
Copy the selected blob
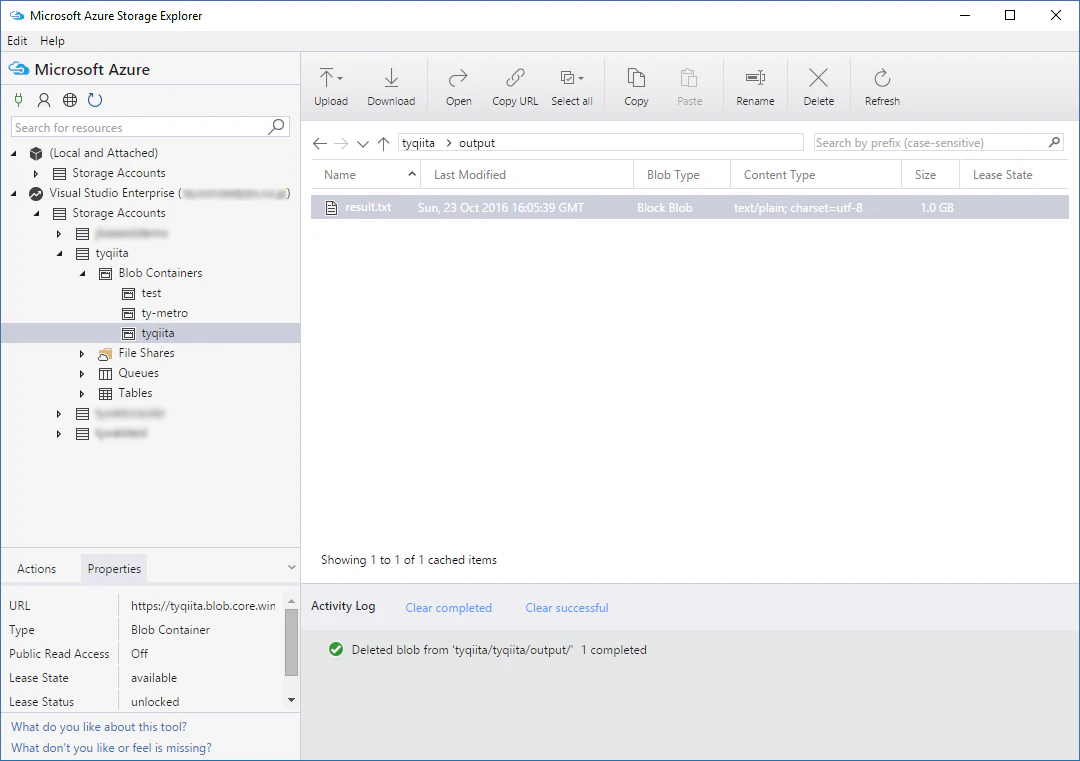tap(636, 86)
